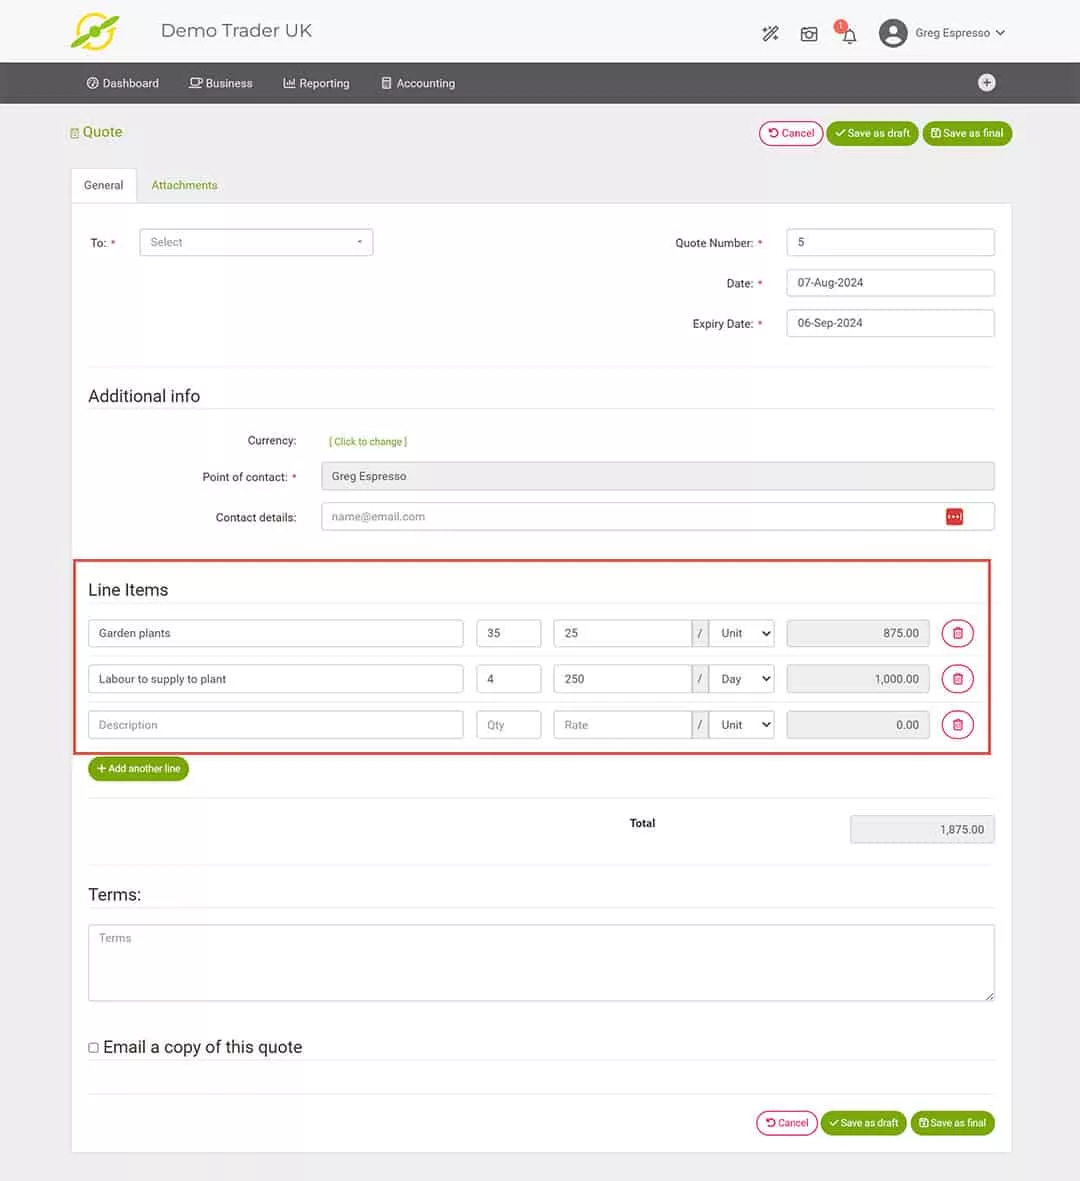Open the Day unit dropdown for Labour line
The image size is (1080, 1181).
point(742,679)
